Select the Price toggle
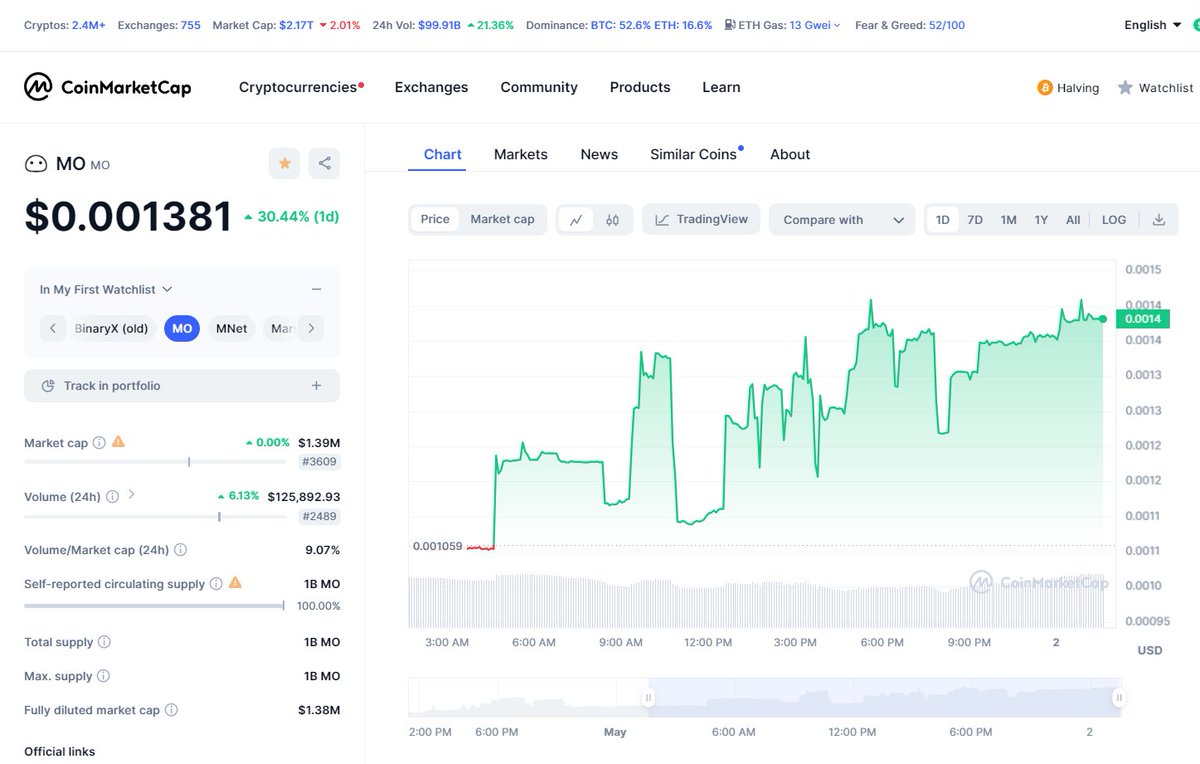Viewport: 1200px width, 764px height. click(435, 219)
